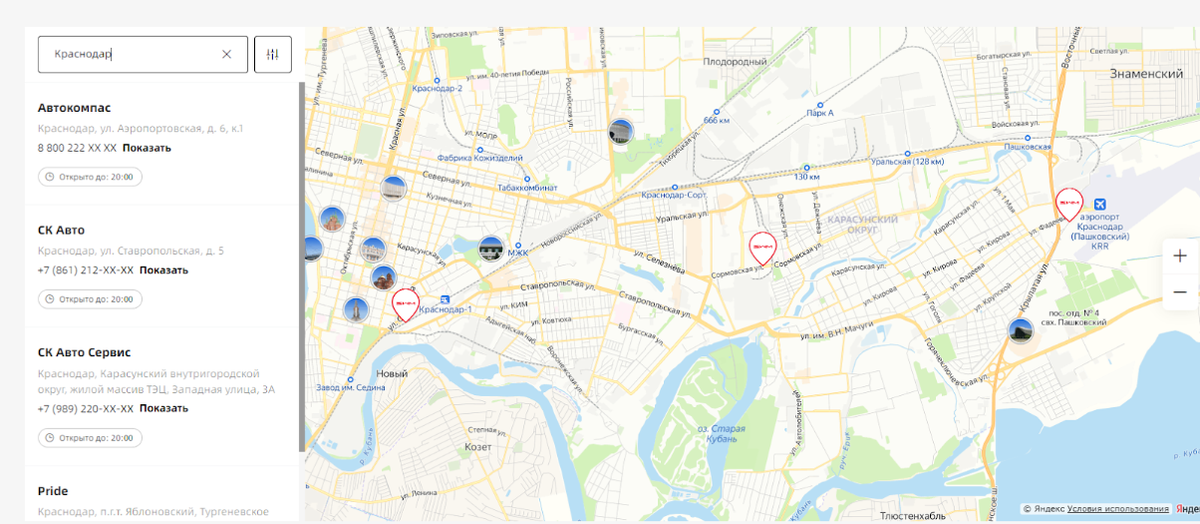The image size is (1200, 524).
Task: Select the red dealer pin on Сормовская street
Action: click(x=762, y=247)
